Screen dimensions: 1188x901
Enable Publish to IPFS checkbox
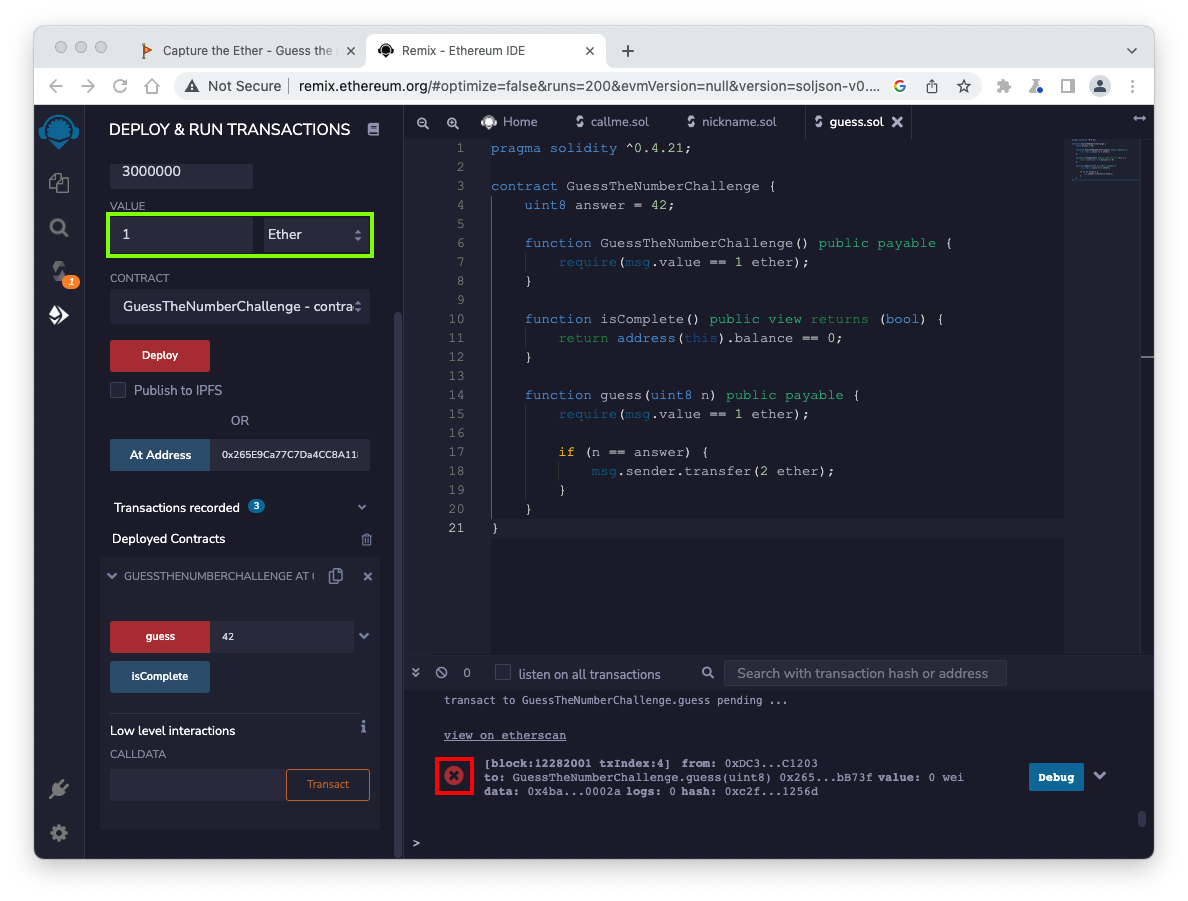118,390
